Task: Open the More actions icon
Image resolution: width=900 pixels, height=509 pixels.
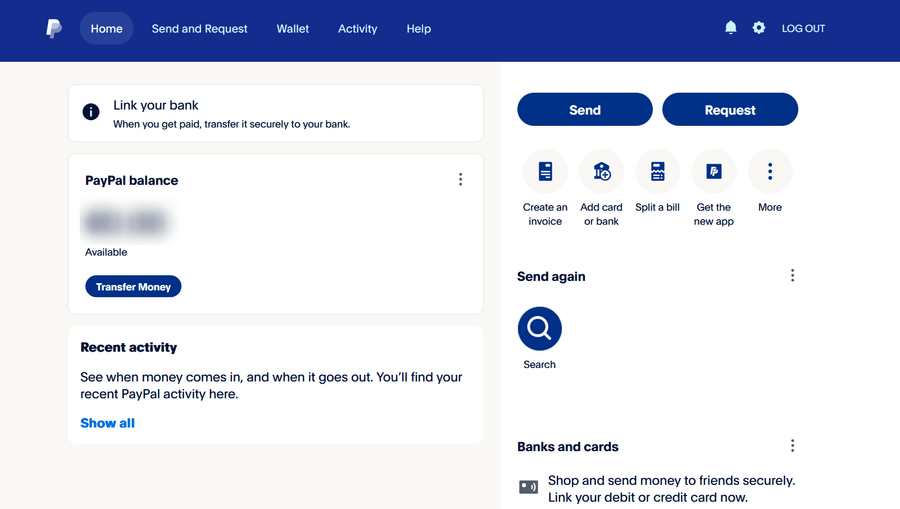Action: (x=770, y=171)
